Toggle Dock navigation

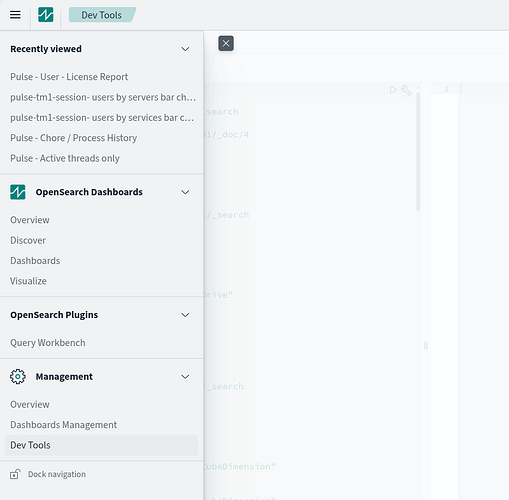tap(57, 474)
